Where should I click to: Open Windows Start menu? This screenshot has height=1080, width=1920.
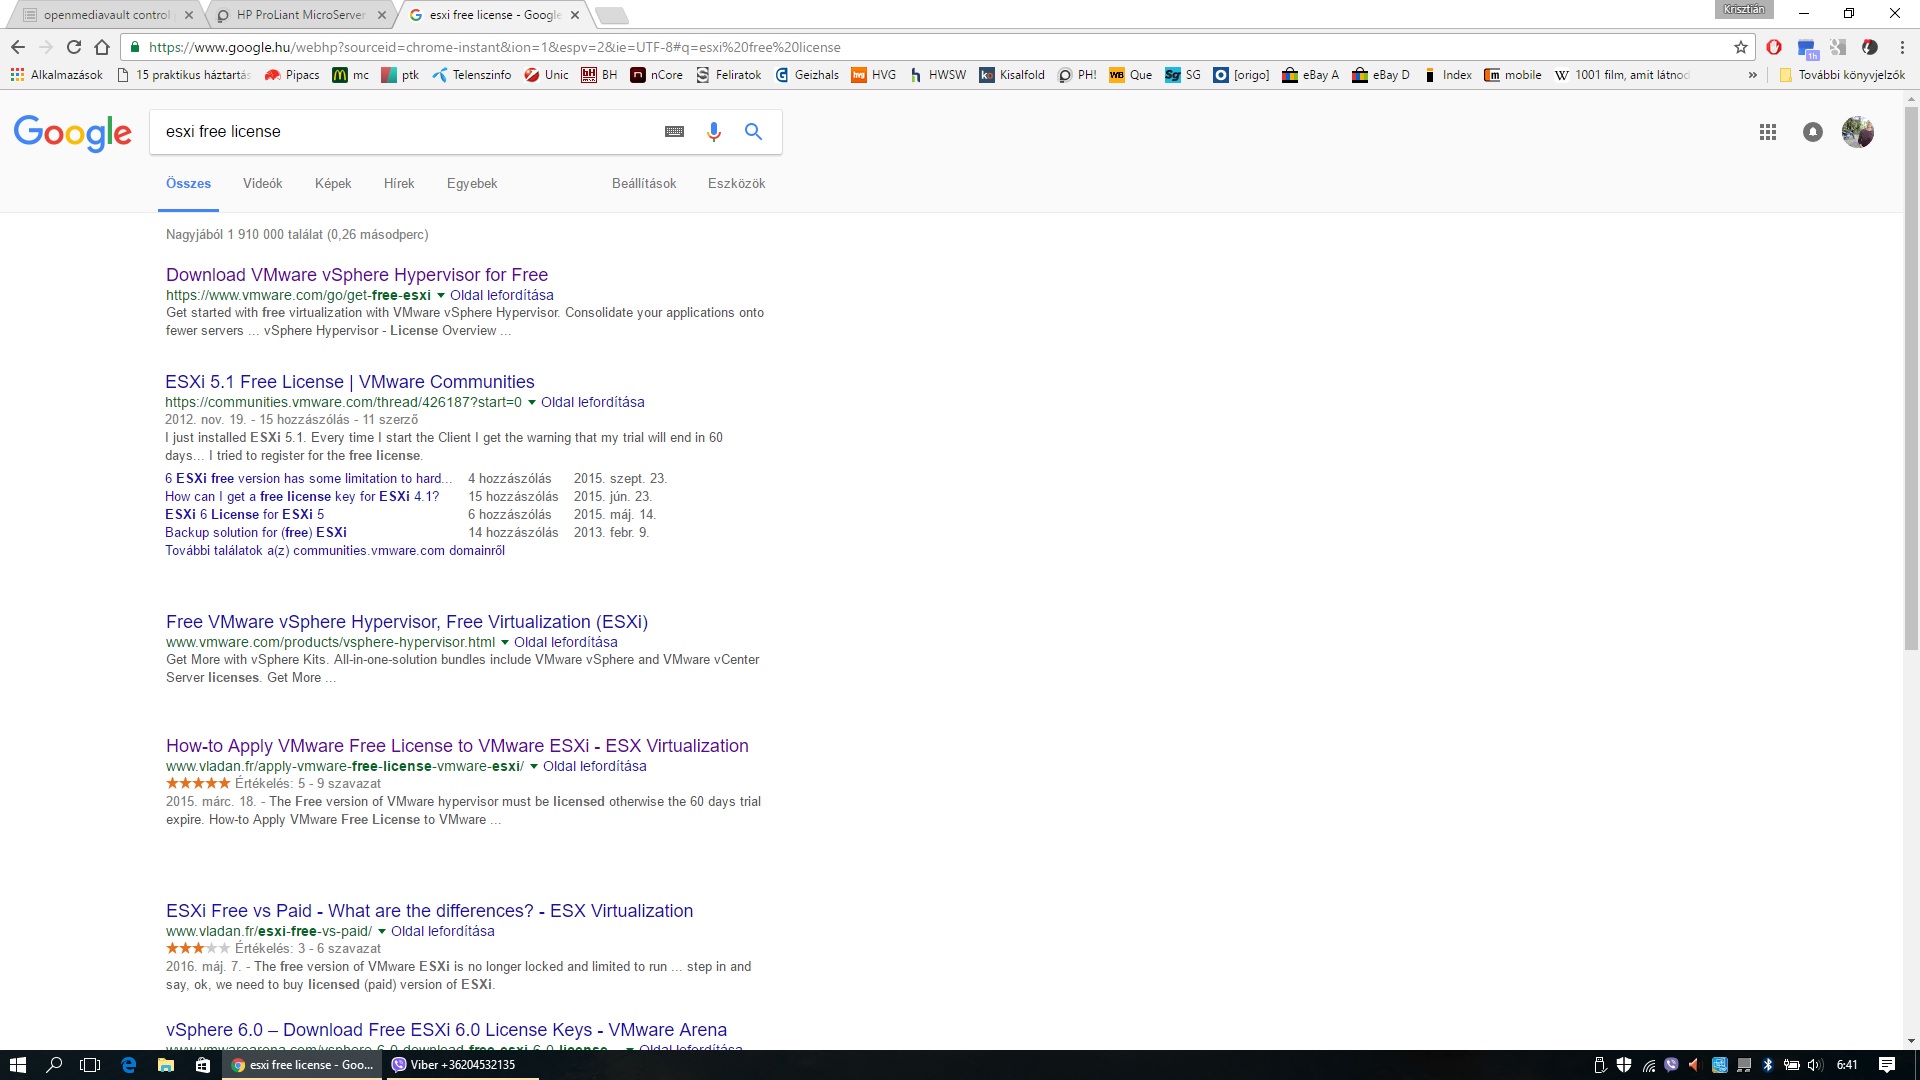click(17, 1065)
